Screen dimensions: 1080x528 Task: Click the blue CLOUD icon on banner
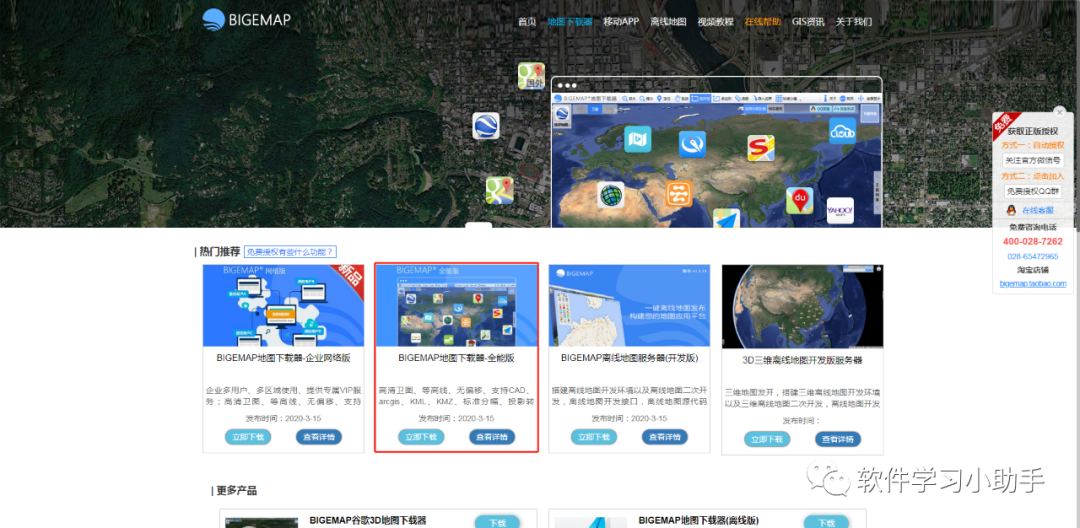pyautogui.click(x=842, y=131)
